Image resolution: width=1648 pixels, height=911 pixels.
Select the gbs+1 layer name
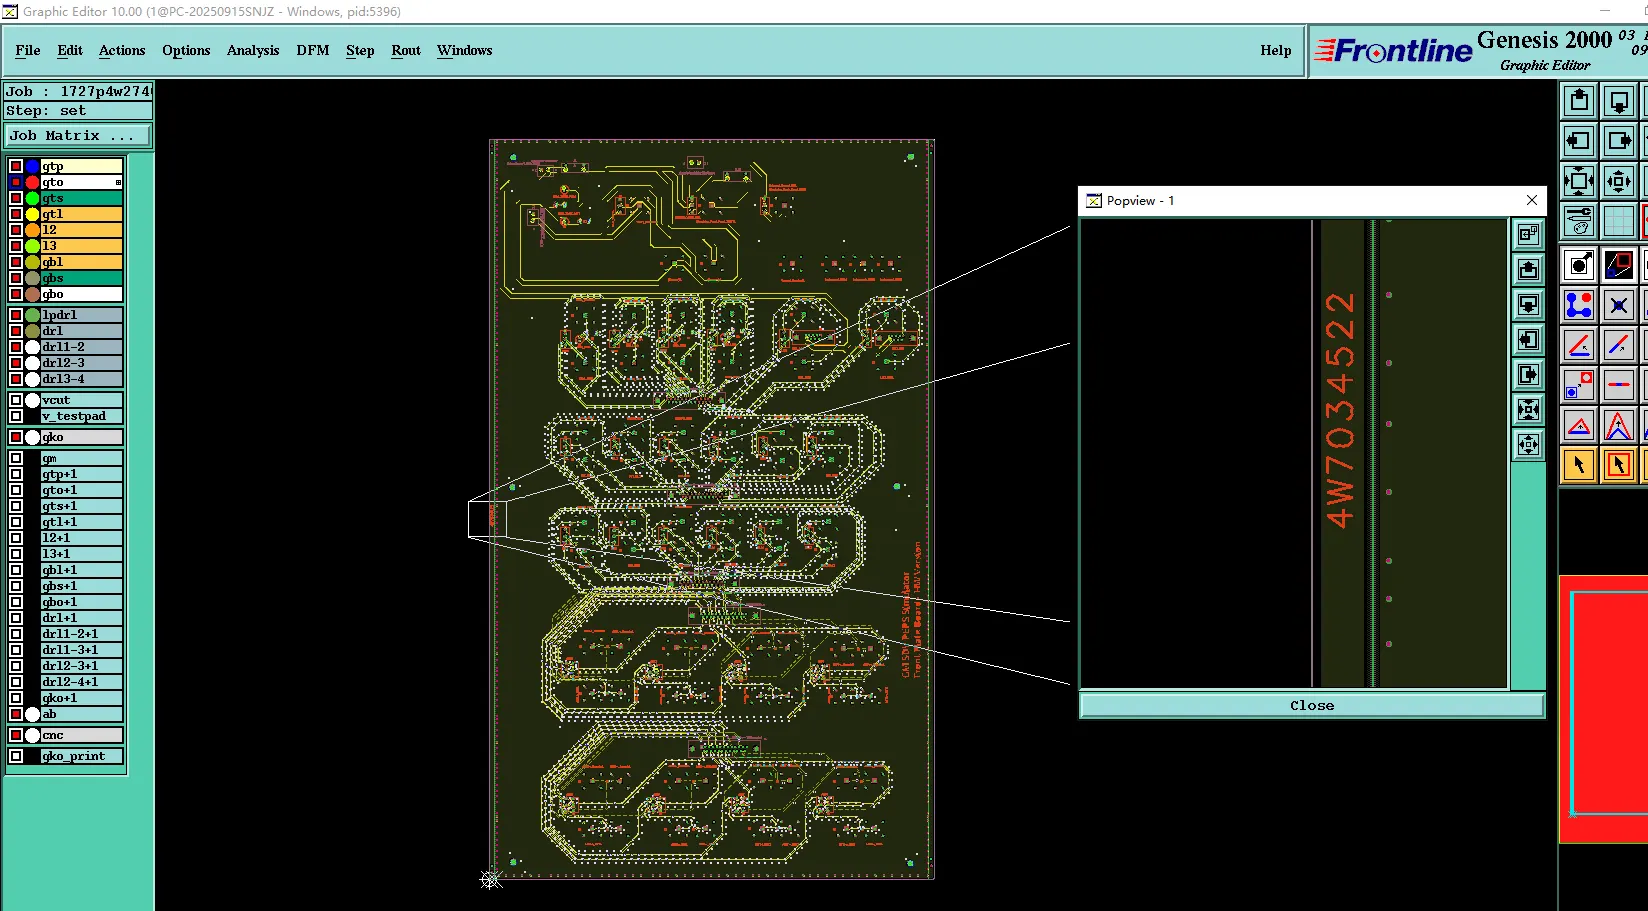tap(82, 586)
